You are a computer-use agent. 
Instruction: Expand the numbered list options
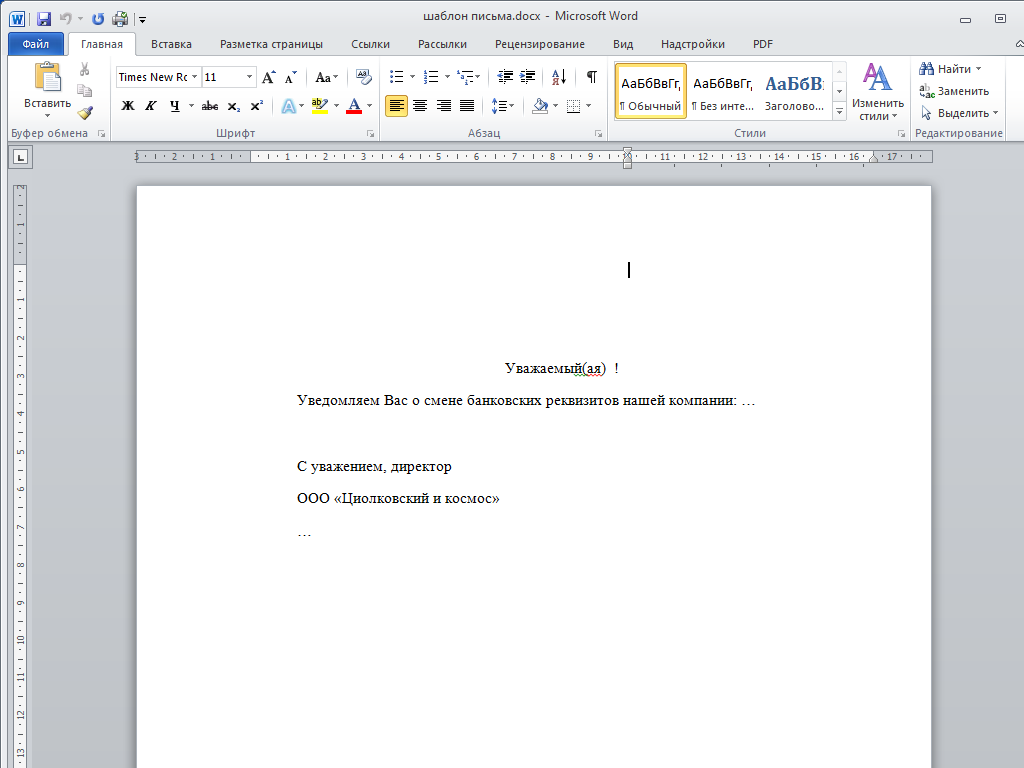pos(447,77)
